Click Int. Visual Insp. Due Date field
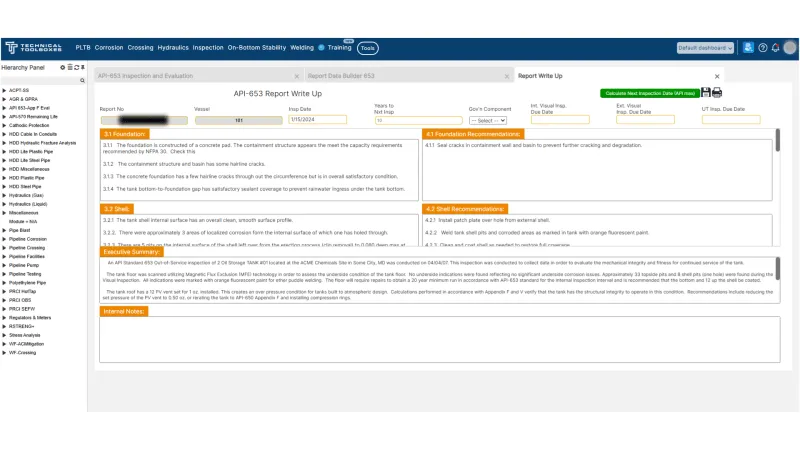The width and height of the screenshot is (800, 450). 560,119
